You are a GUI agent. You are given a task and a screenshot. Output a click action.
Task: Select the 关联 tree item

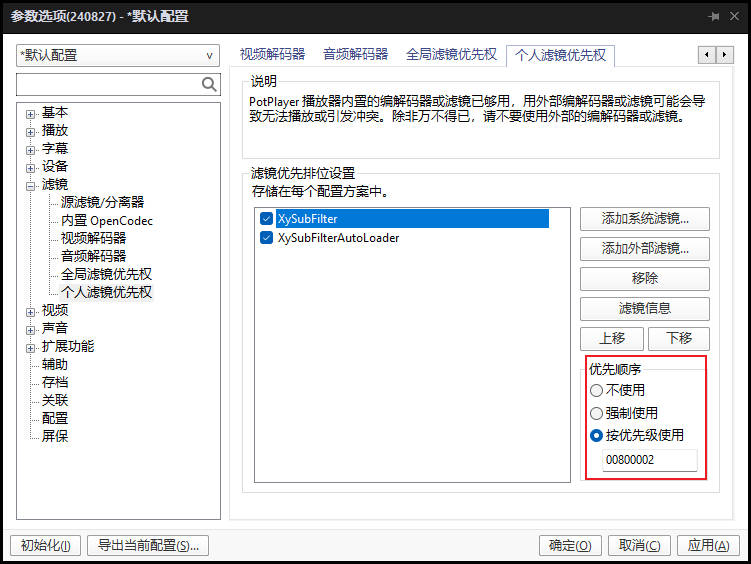55,400
